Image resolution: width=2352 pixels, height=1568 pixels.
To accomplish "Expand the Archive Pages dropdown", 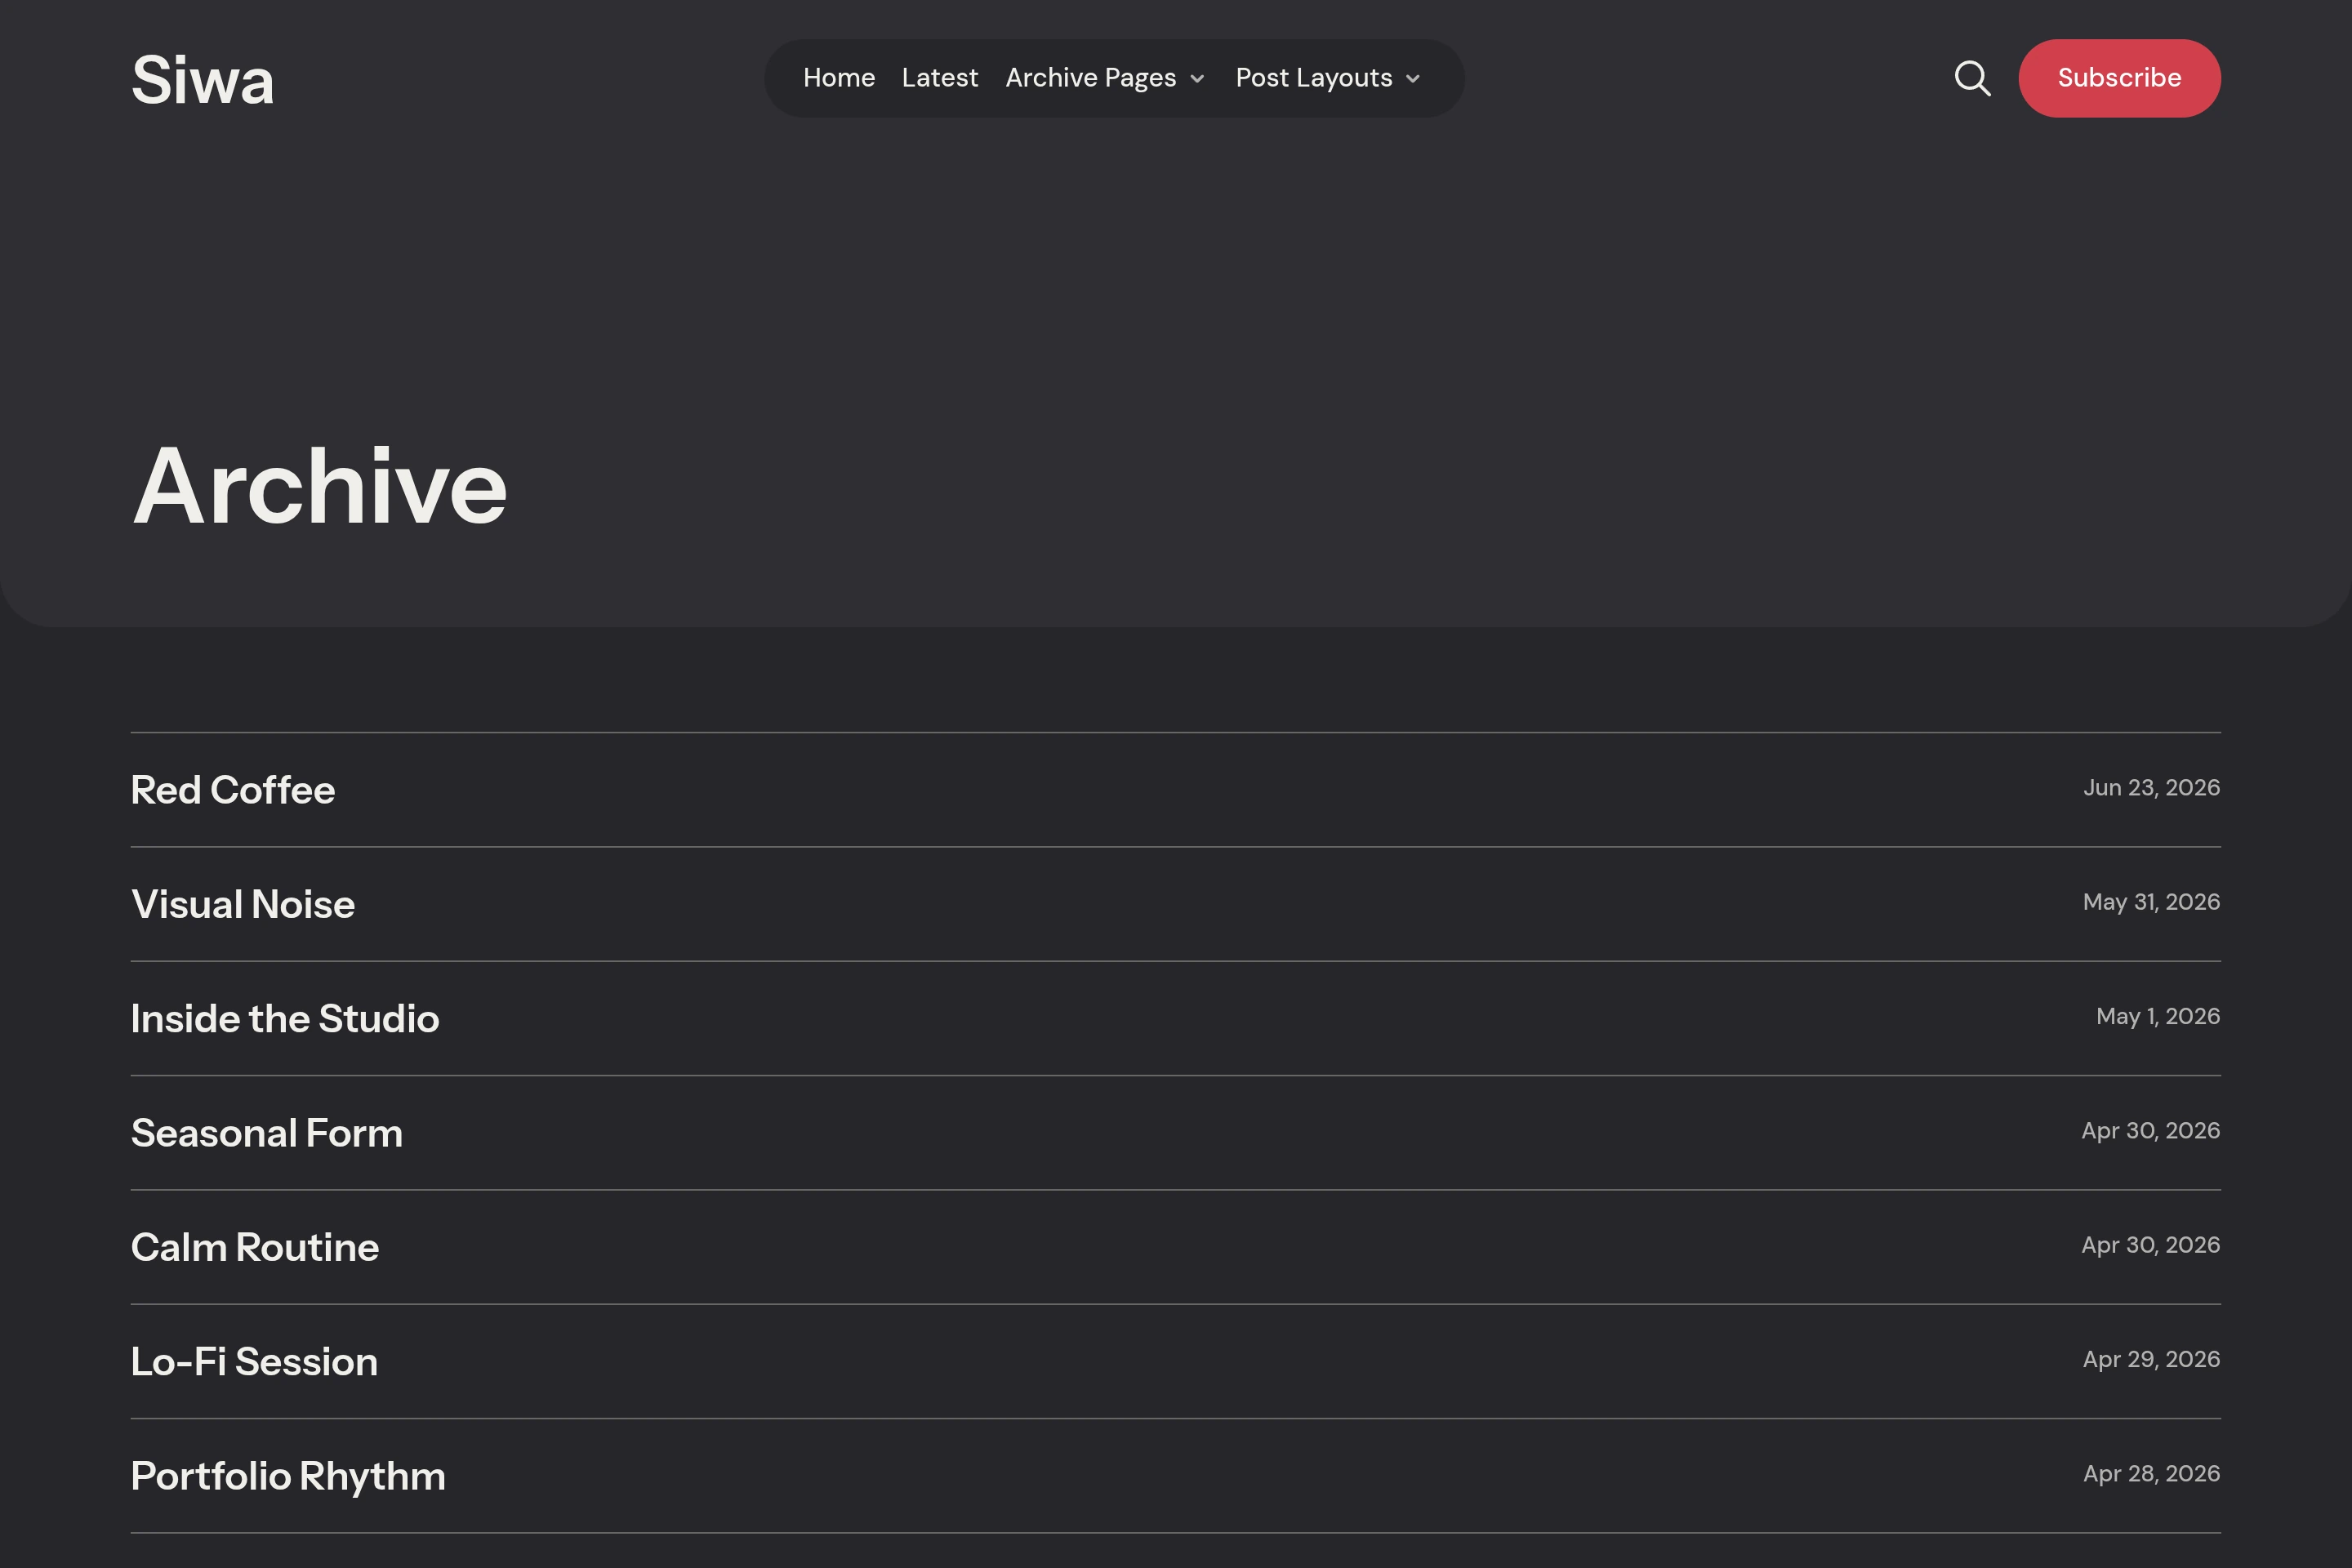I will pyautogui.click(x=1105, y=78).
